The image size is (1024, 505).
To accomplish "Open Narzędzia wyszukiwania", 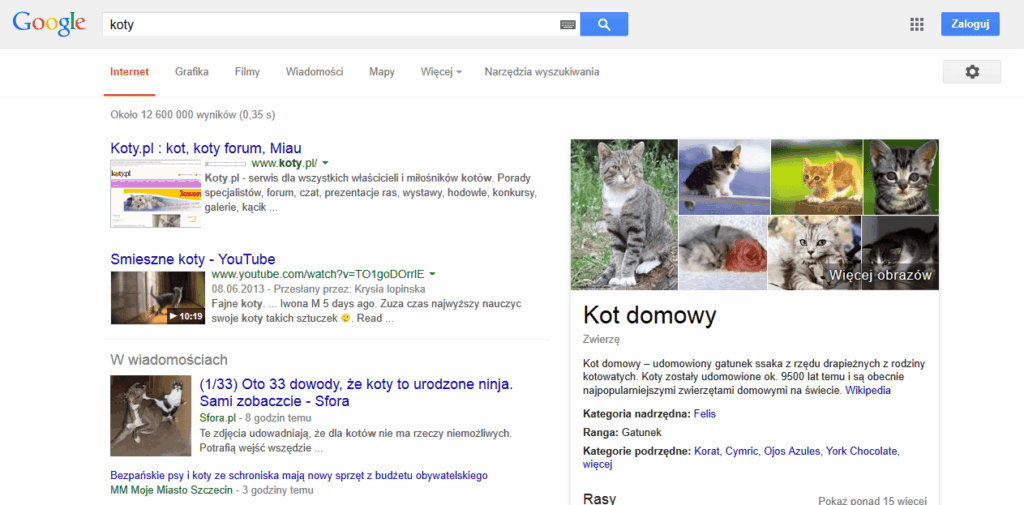I will coord(542,72).
